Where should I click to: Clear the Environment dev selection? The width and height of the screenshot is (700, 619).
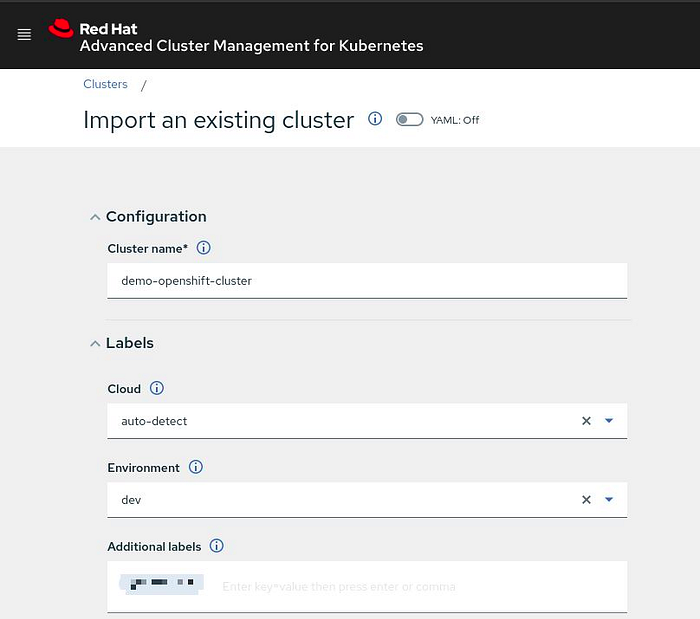[586, 500]
